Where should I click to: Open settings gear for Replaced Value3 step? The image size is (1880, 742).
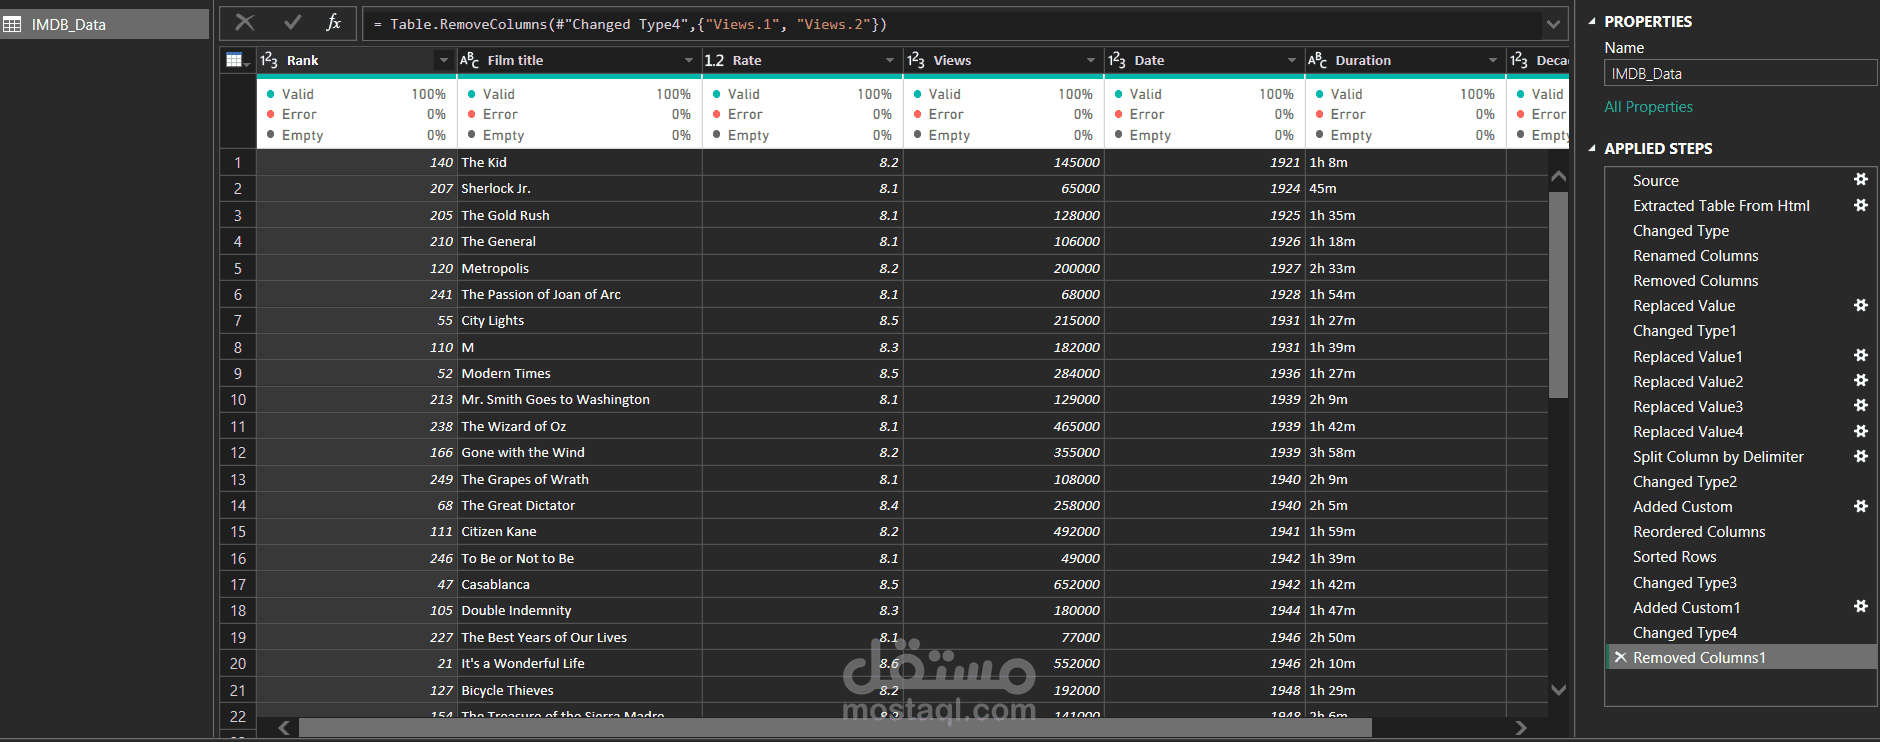coord(1861,406)
